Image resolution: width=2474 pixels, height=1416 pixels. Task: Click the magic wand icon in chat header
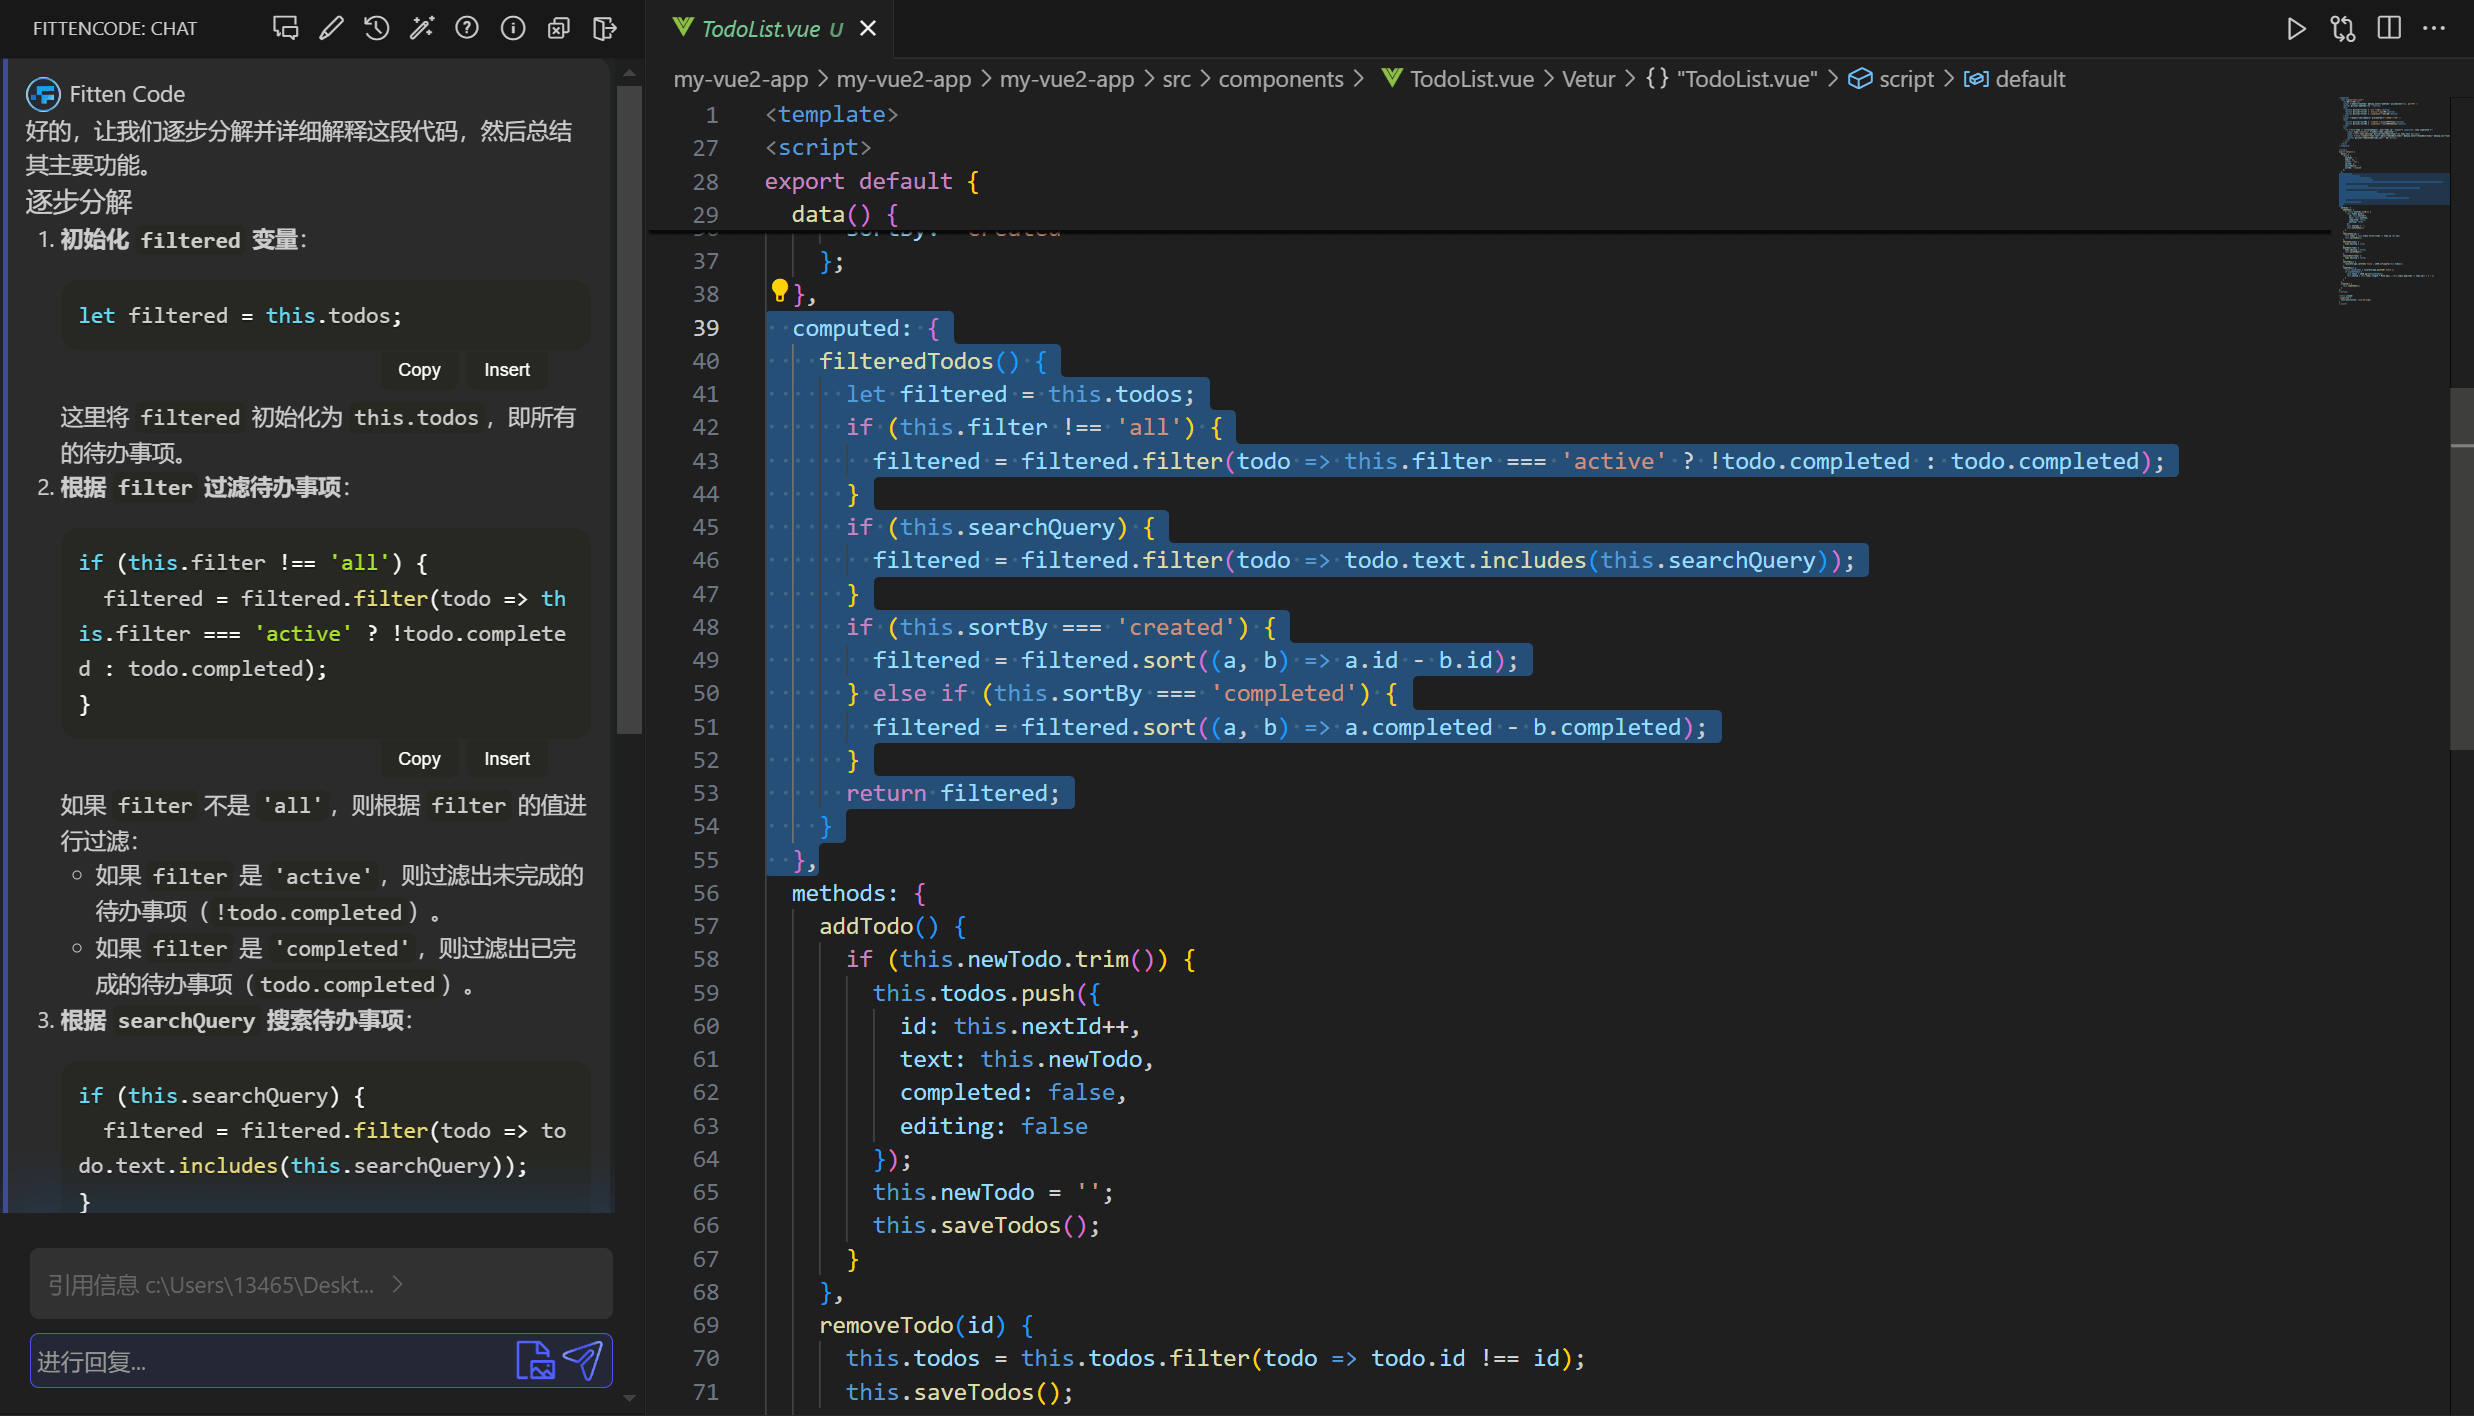click(422, 28)
